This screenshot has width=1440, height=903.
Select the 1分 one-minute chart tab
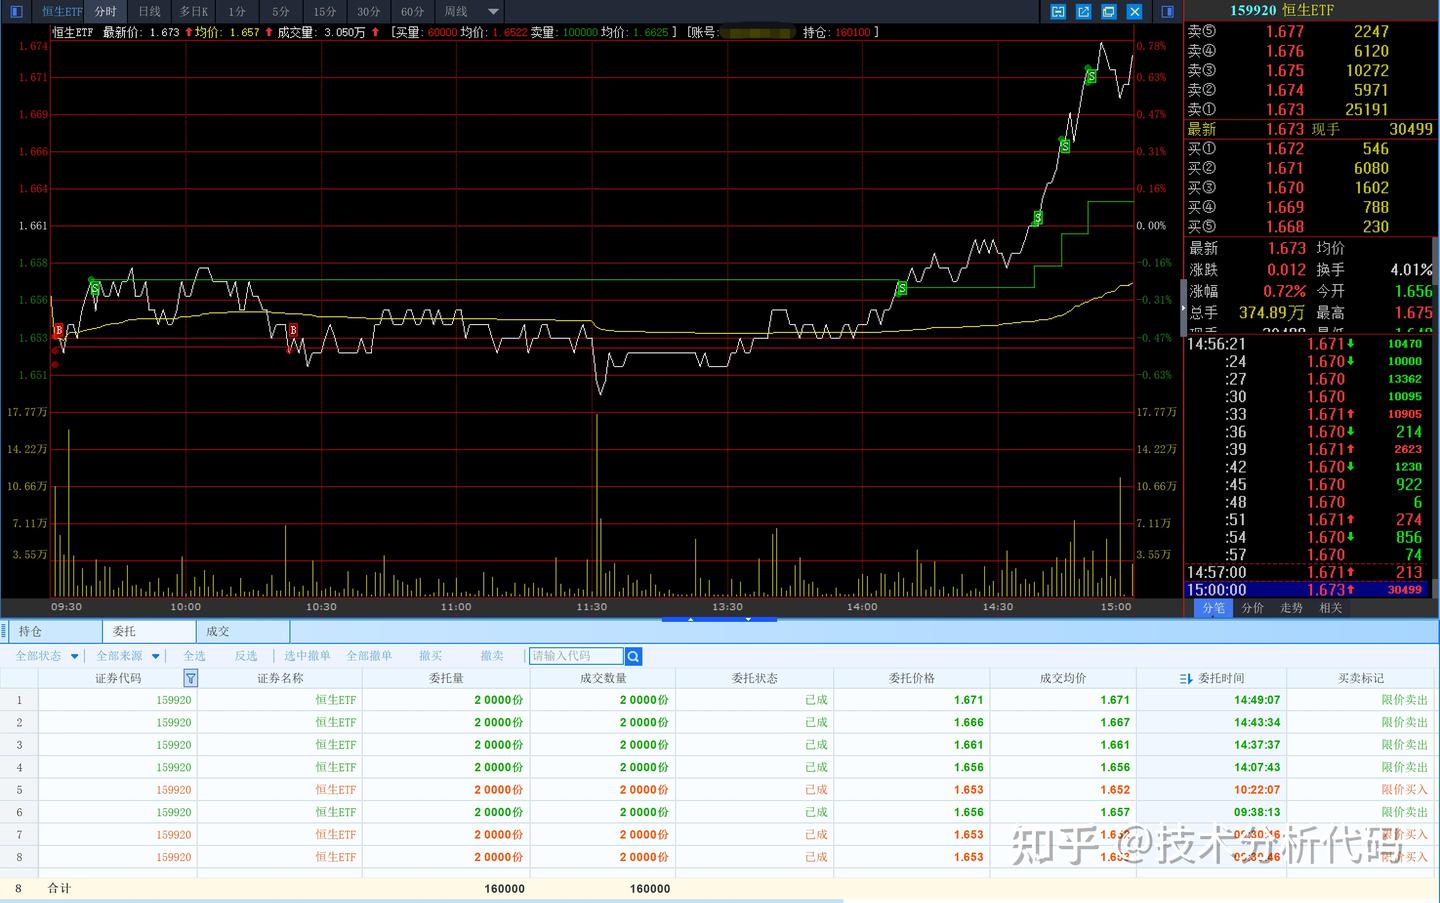click(x=237, y=11)
